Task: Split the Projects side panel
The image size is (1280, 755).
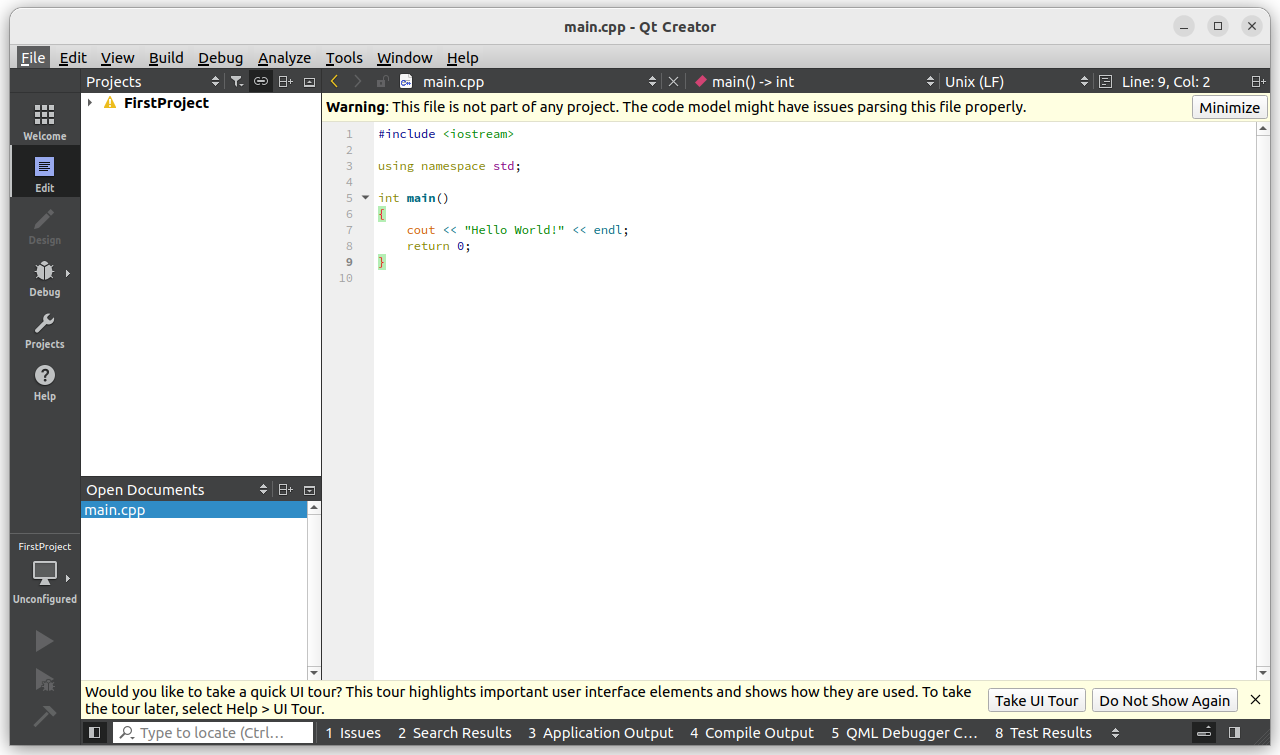Action: pyautogui.click(x=286, y=82)
